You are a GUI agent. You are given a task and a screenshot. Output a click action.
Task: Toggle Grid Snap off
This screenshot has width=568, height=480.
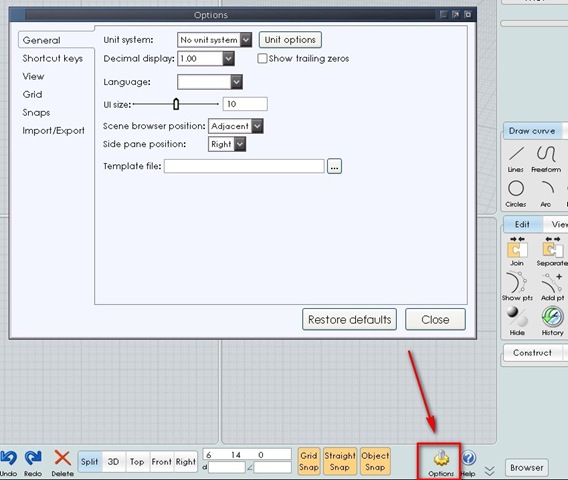pos(309,461)
